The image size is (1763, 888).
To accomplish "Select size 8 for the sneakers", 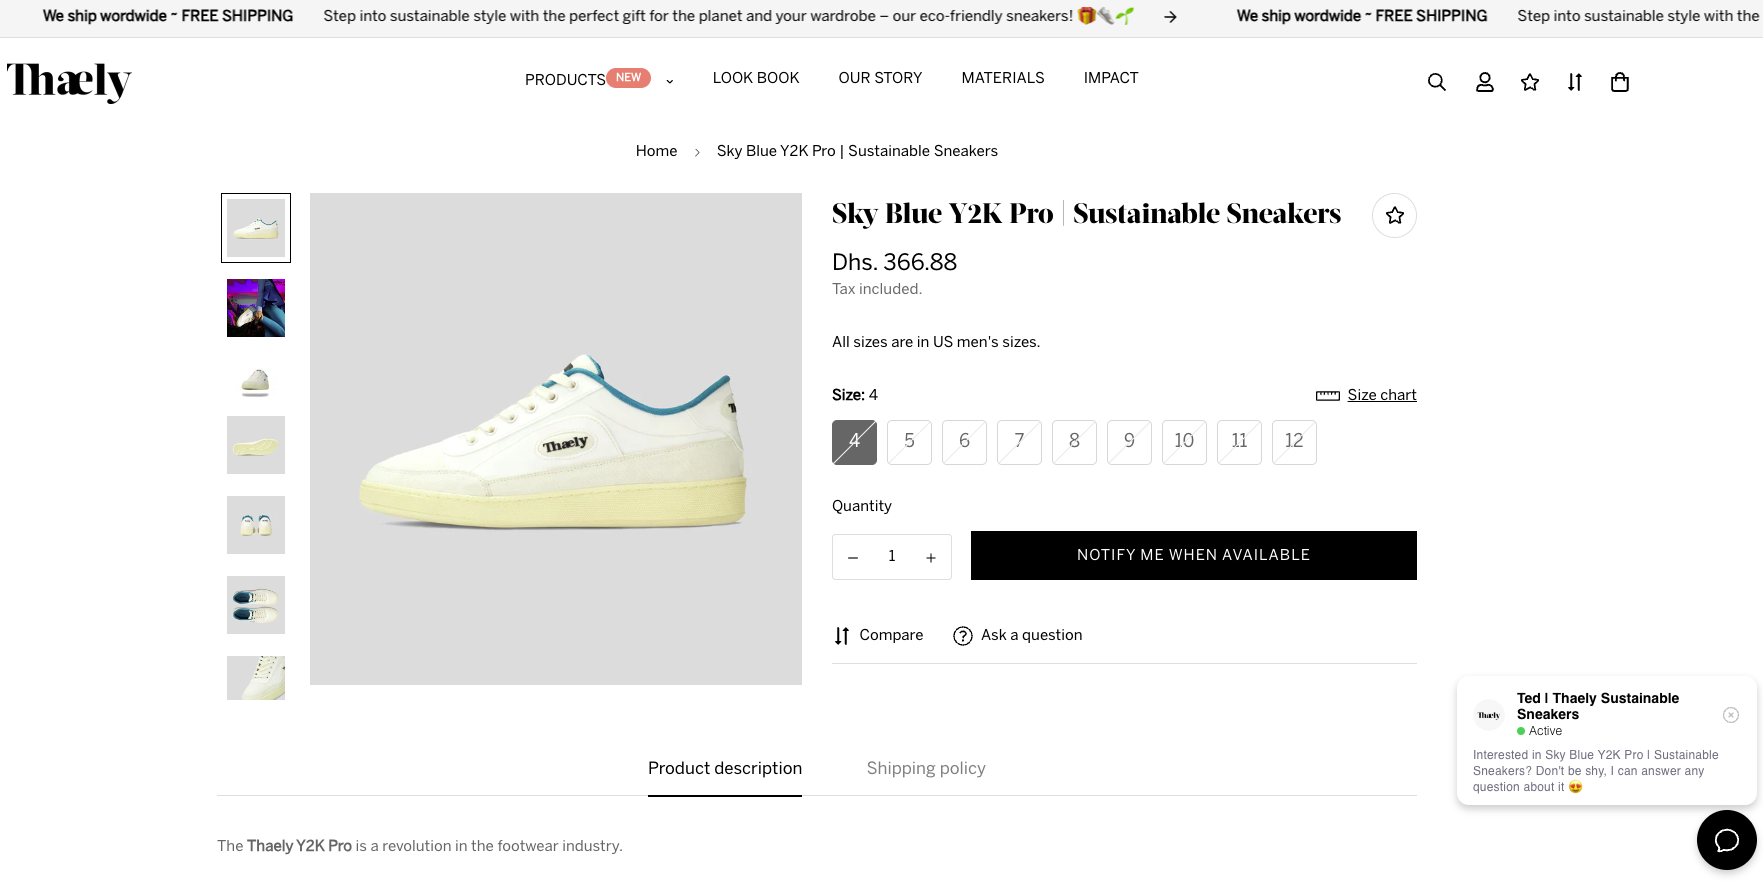I will 1073,441.
